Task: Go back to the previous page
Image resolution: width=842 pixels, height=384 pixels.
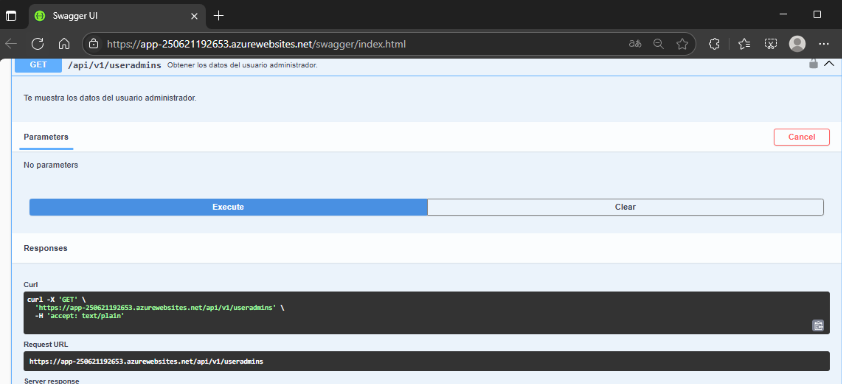Action: [x=11, y=44]
